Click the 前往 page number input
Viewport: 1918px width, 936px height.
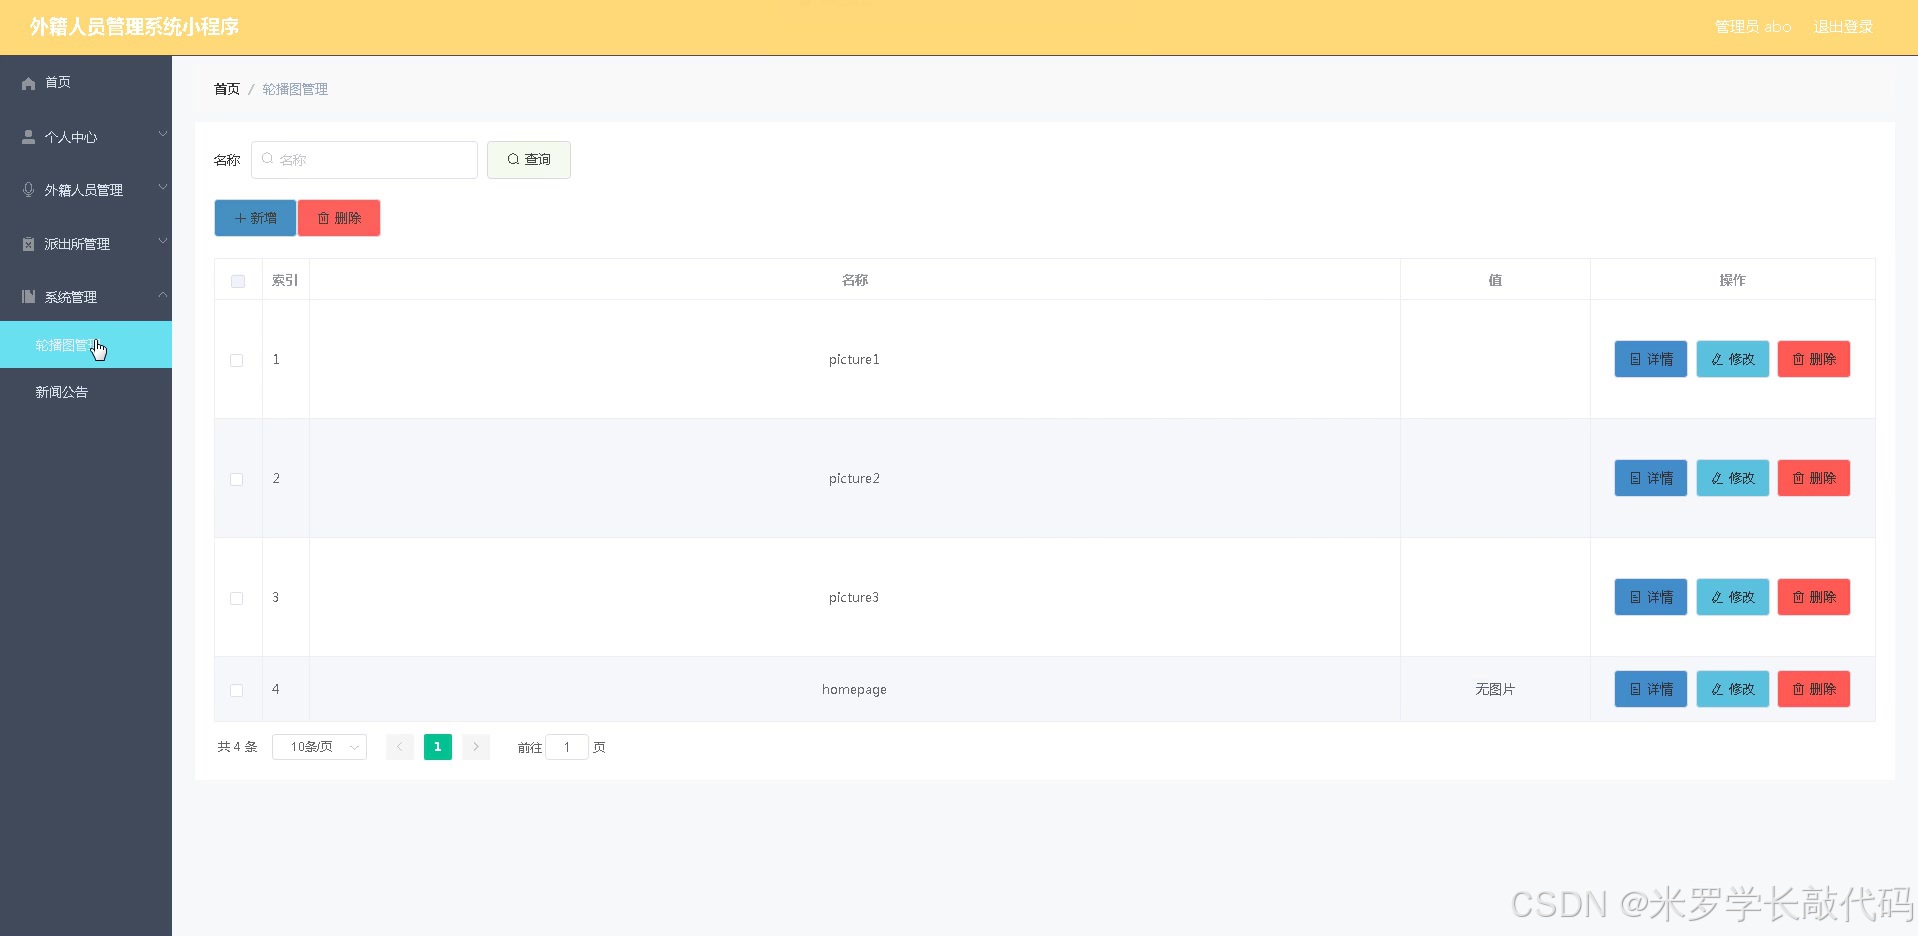click(x=567, y=747)
